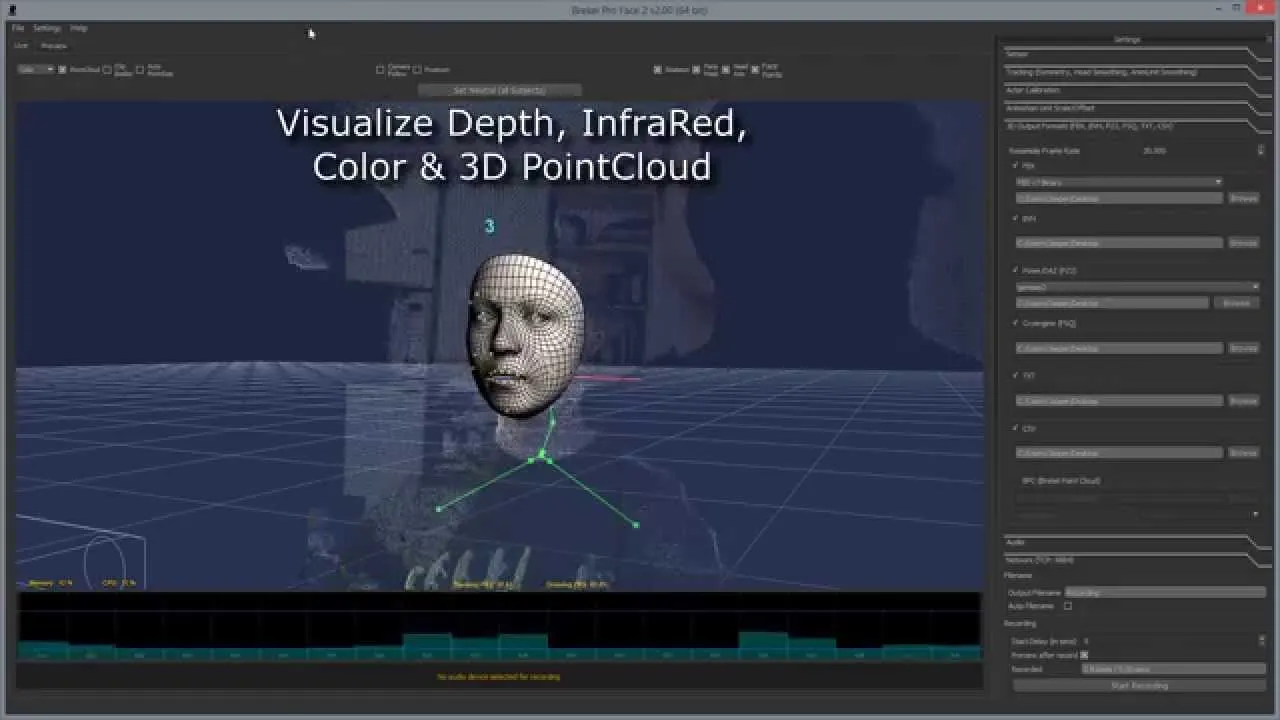Open the Poser/DAZ figure dropdown
The height and width of the screenshot is (720, 1280).
point(1137,287)
